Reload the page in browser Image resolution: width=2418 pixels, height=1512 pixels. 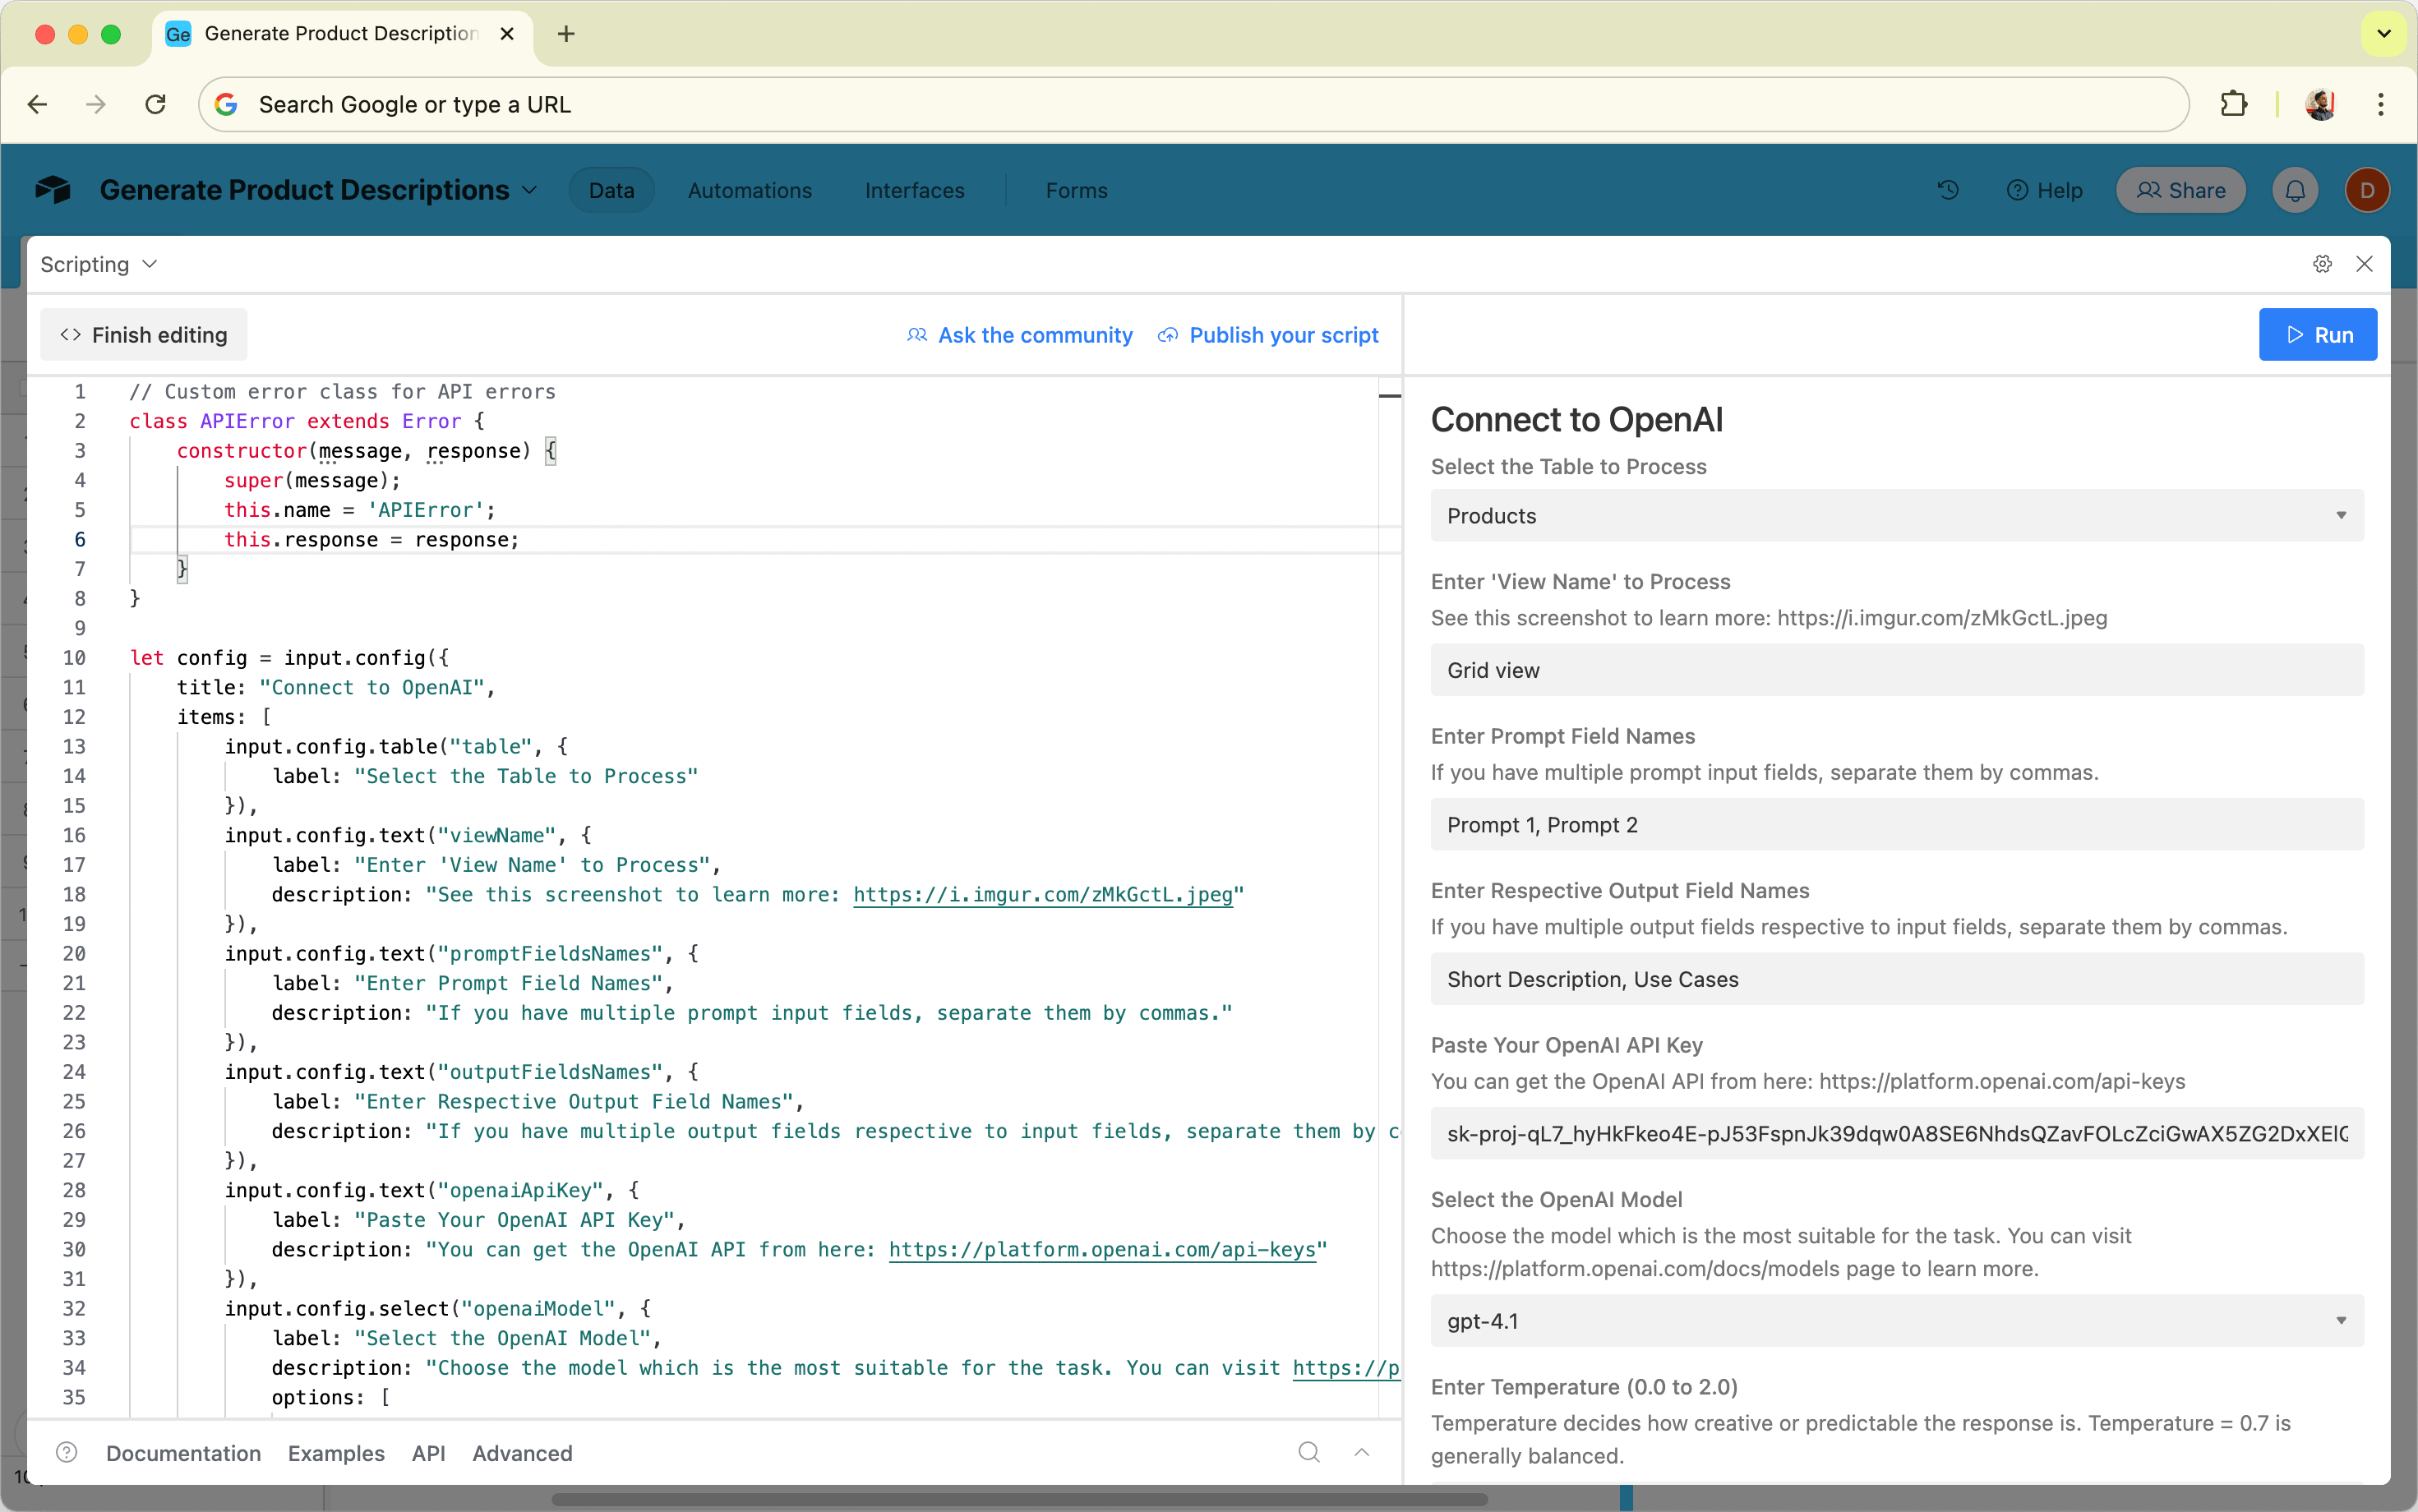coord(155,104)
